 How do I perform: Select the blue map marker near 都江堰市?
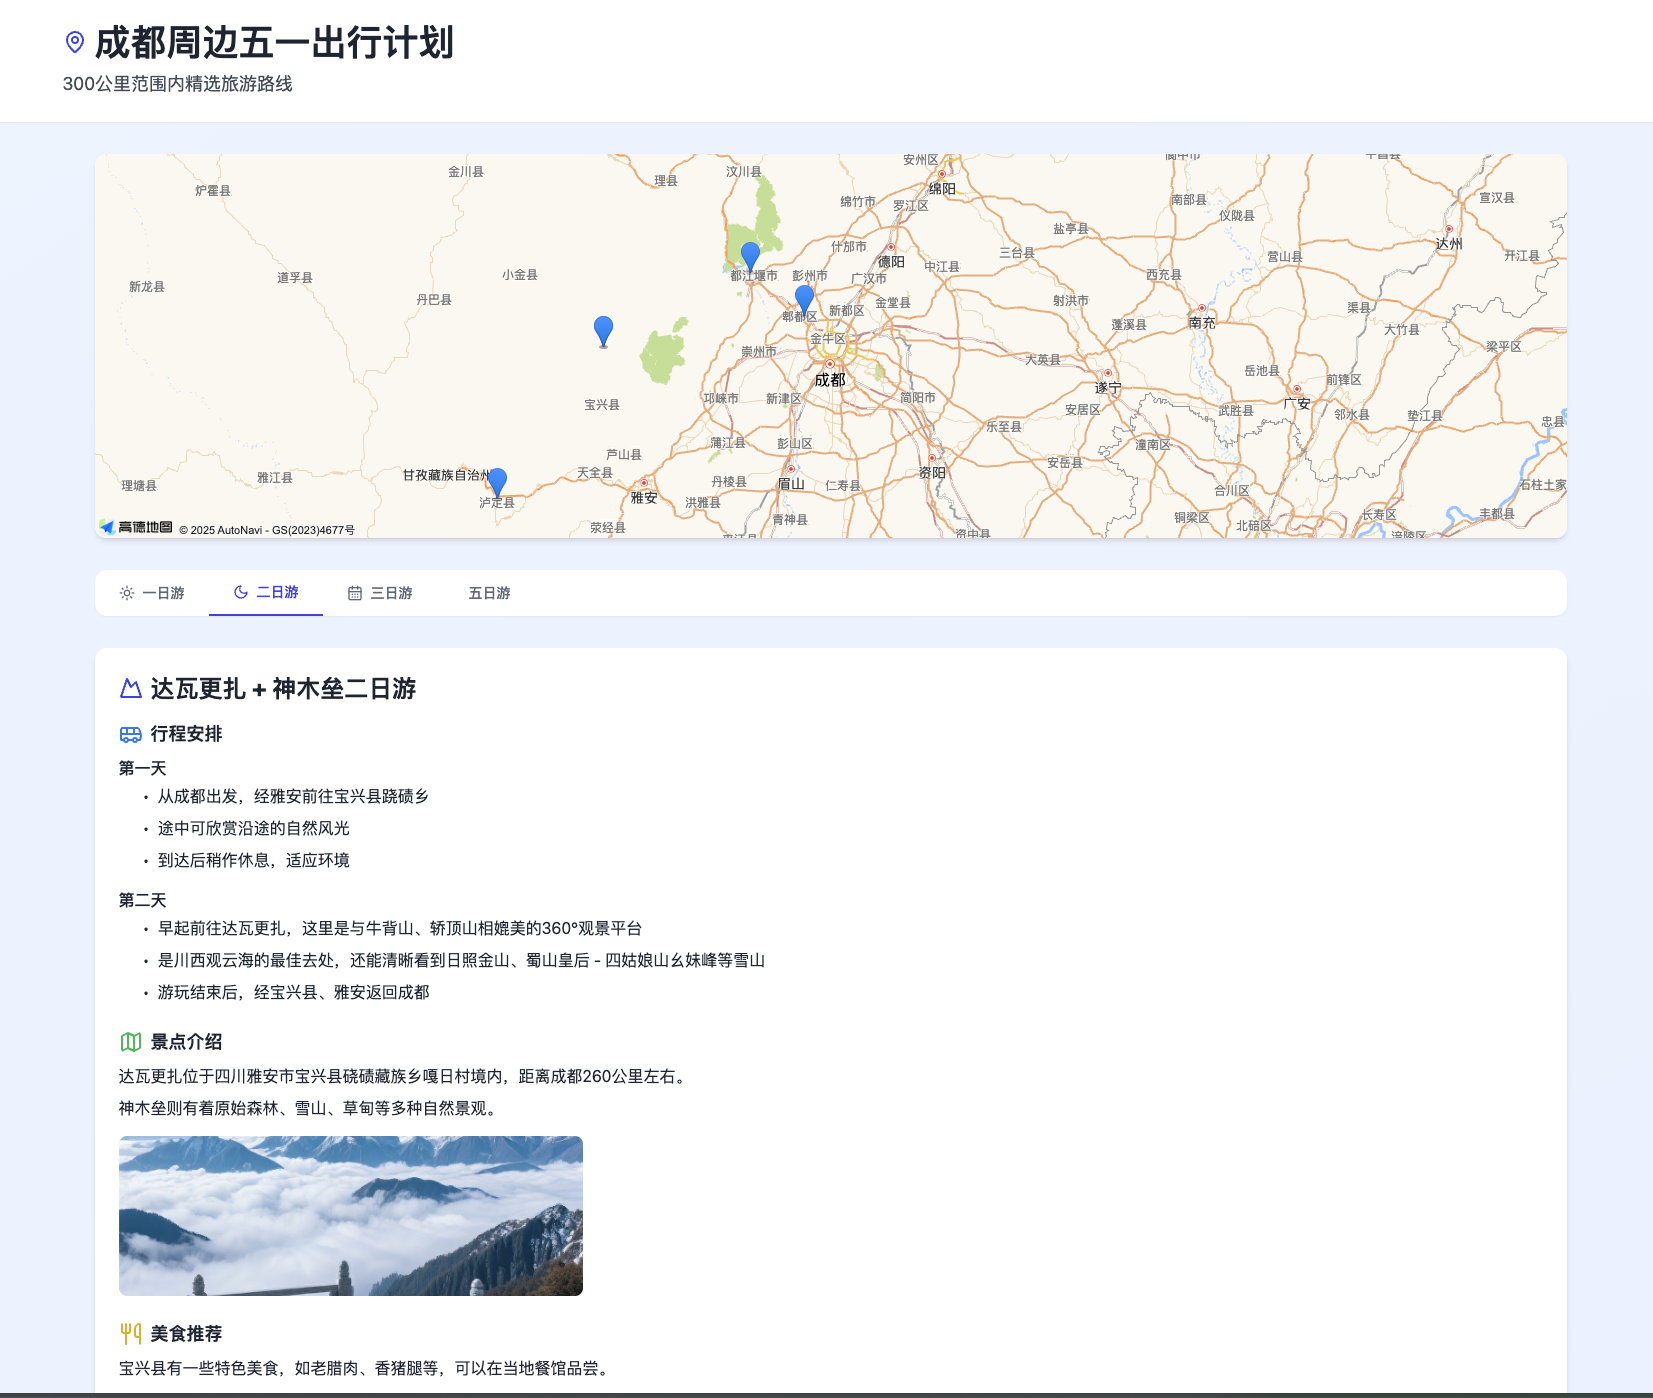(750, 256)
